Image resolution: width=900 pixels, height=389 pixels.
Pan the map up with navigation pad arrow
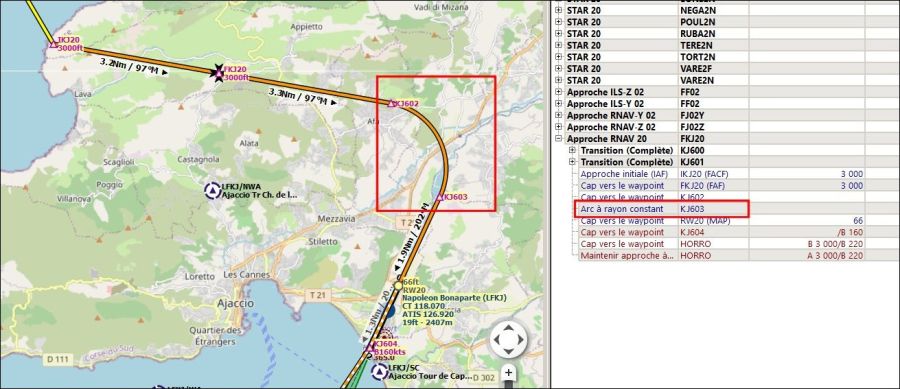[508, 329]
